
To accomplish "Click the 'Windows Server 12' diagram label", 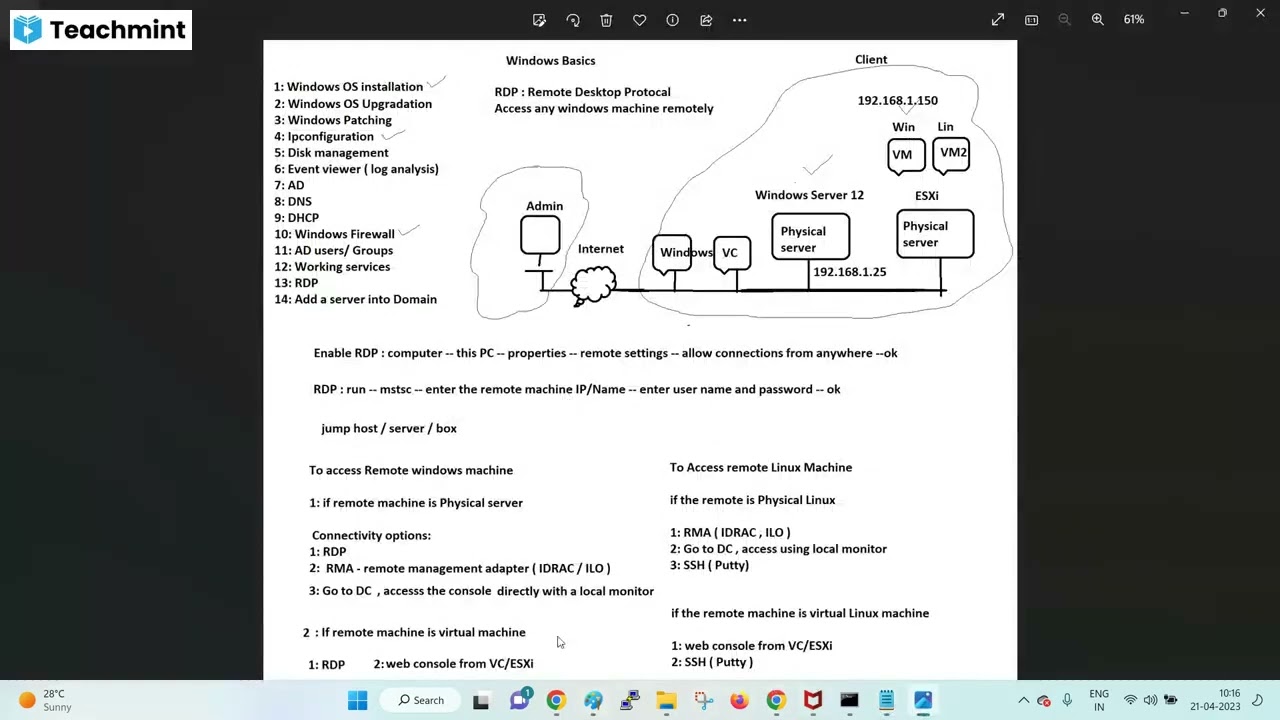I will (x=809, y=195).
